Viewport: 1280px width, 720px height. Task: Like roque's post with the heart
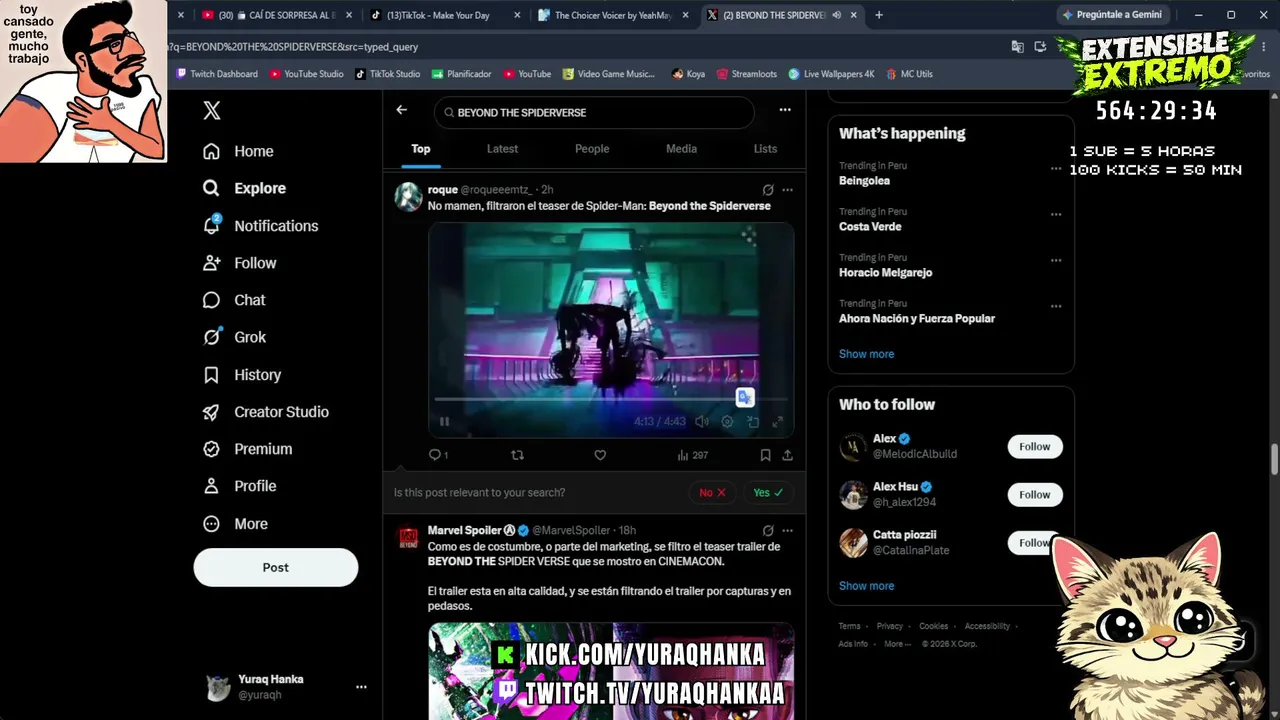(x=600, y=455)
